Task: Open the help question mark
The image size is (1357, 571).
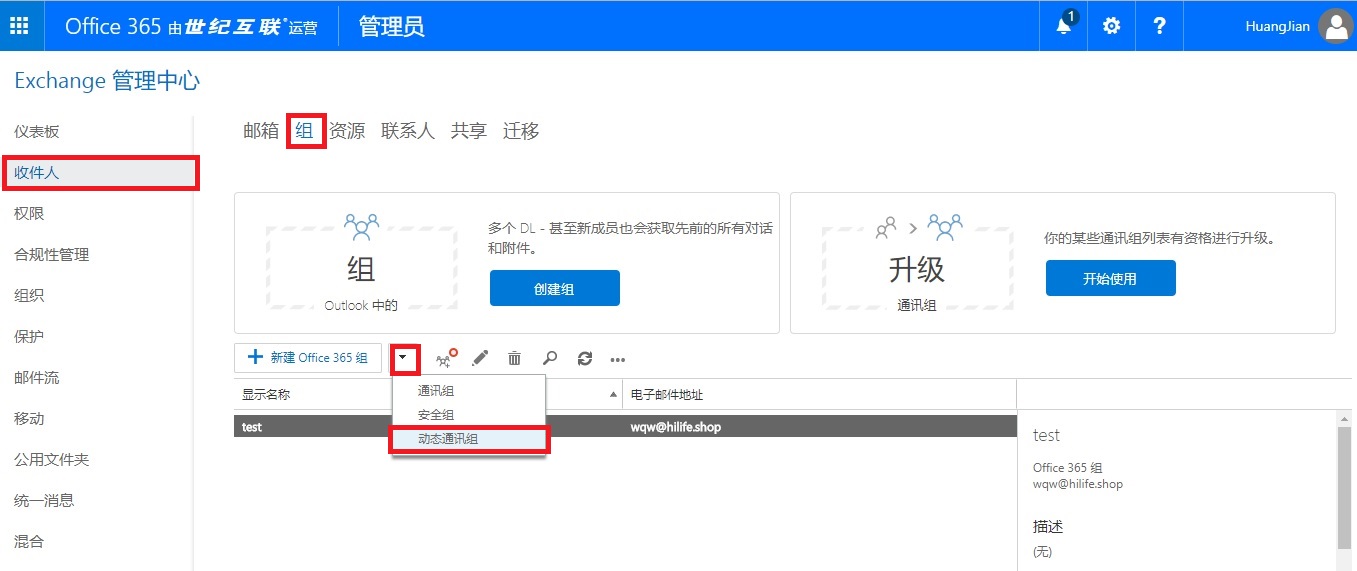Action: coord(1159,26)
